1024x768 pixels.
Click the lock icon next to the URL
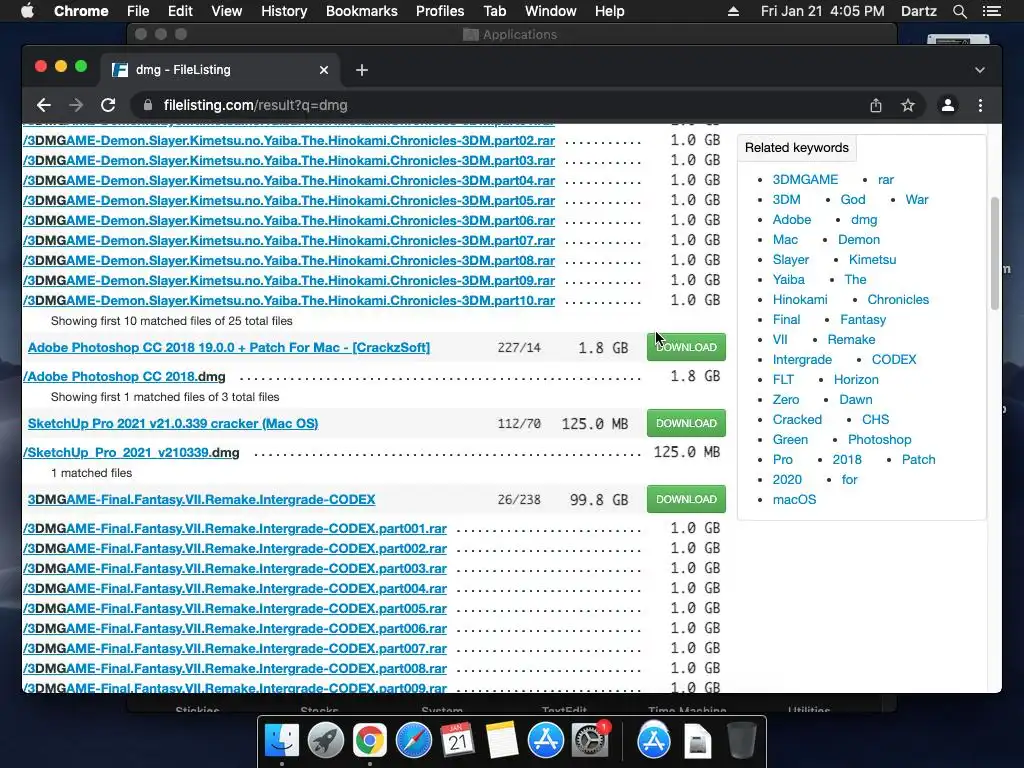tap(148, 105)
